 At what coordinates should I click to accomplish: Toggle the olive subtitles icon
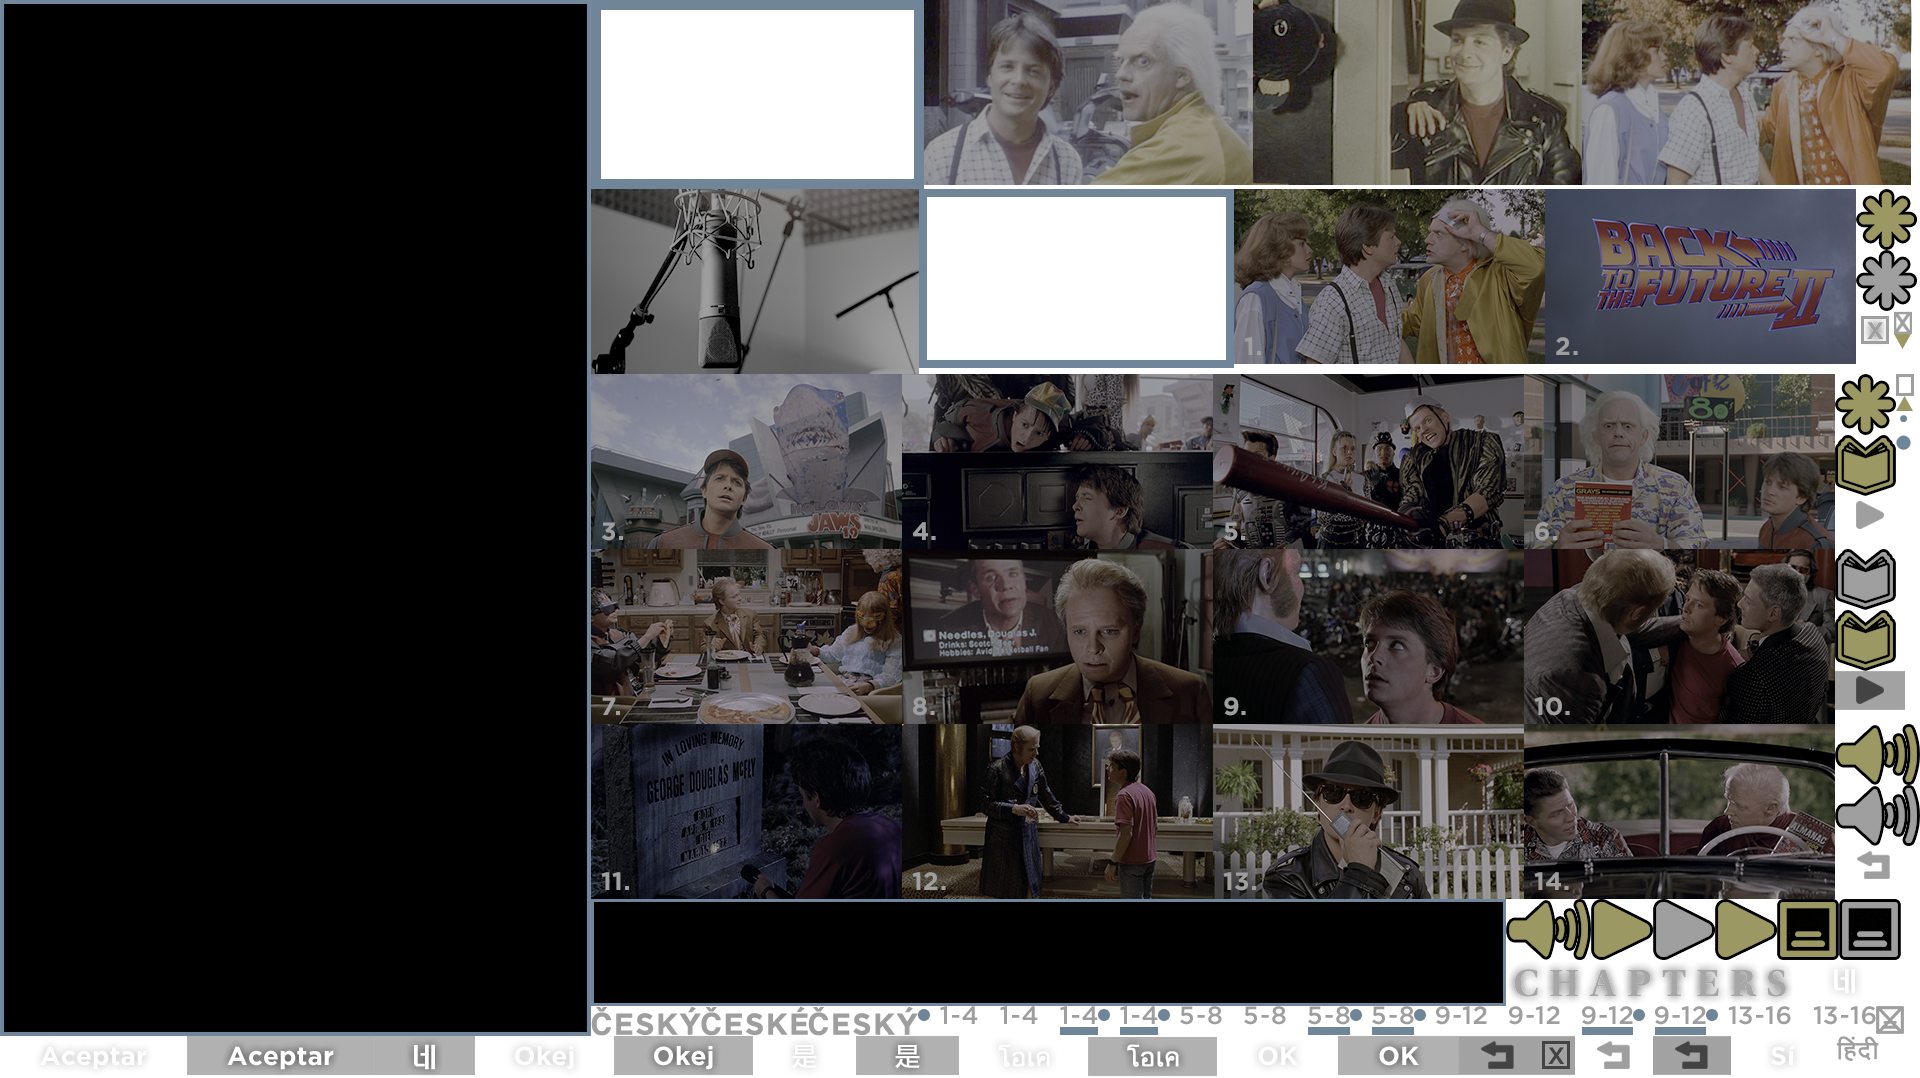(x=1807, y=929)
